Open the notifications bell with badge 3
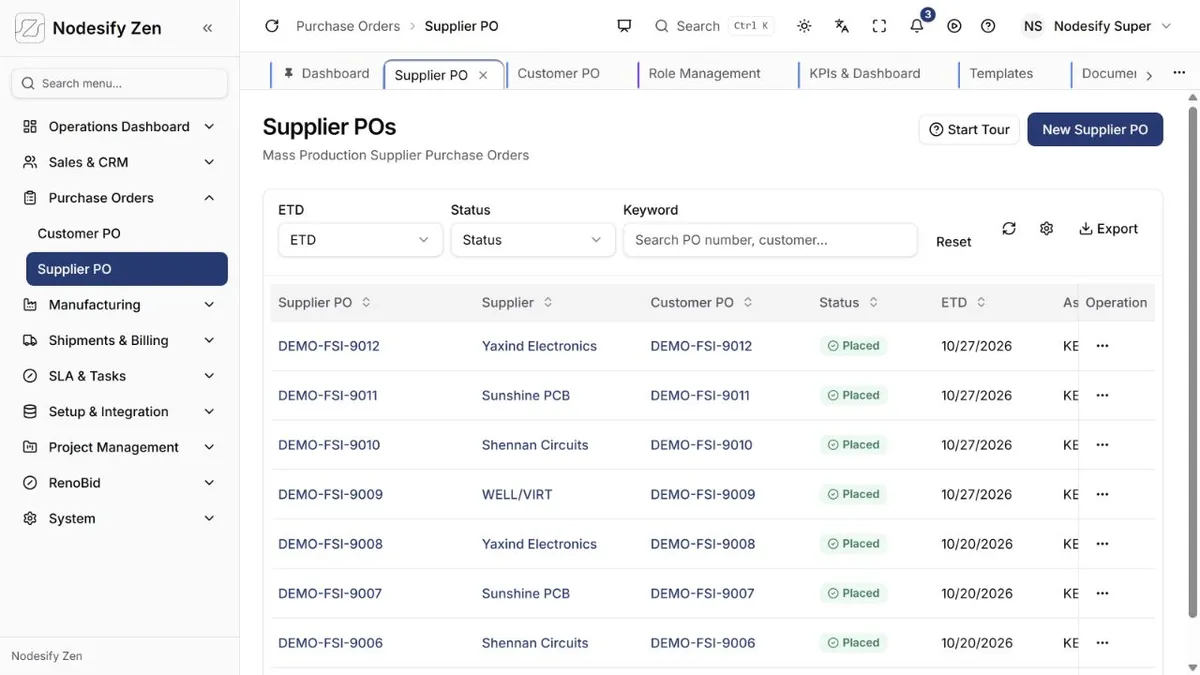1200x675 pixels. 917,26
